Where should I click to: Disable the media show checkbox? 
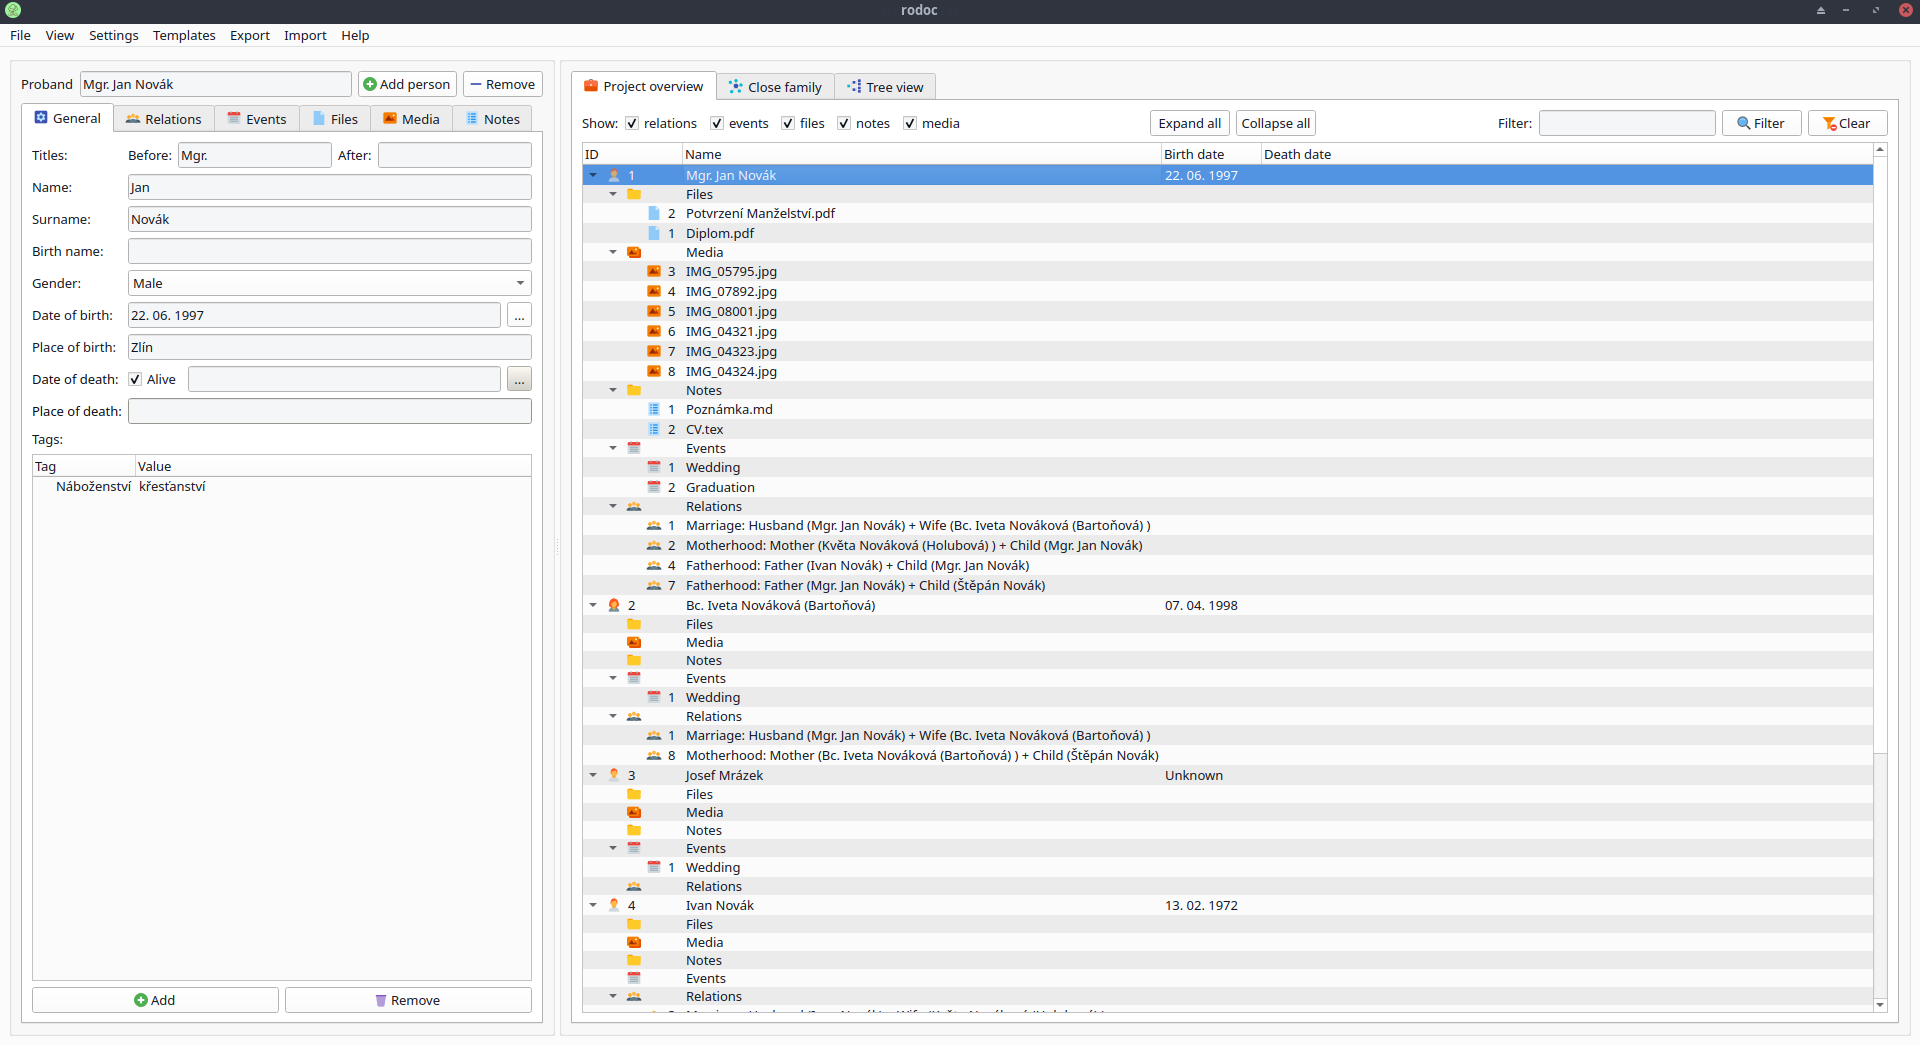[x=910, y=123]
